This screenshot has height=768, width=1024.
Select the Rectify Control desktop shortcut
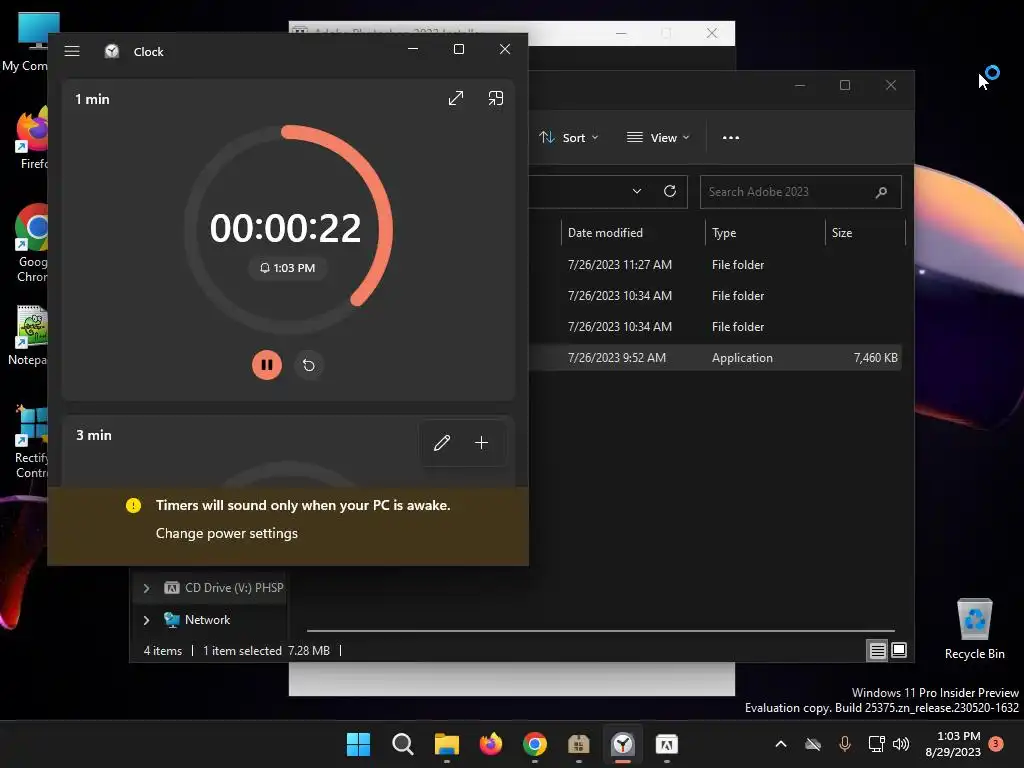pyautogui.click(x=31, y=441)
